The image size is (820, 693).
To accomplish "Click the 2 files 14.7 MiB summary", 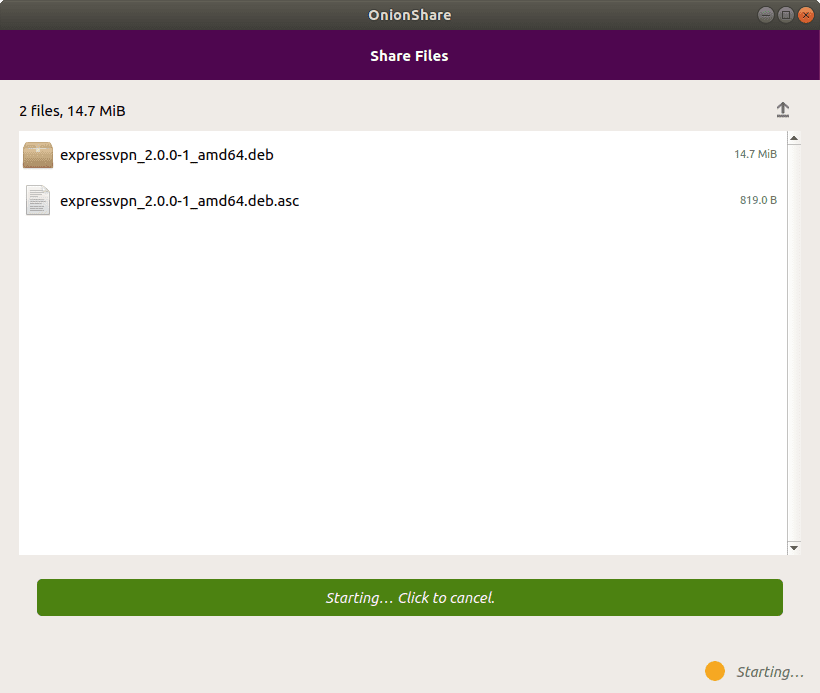I will pos(70,110).
